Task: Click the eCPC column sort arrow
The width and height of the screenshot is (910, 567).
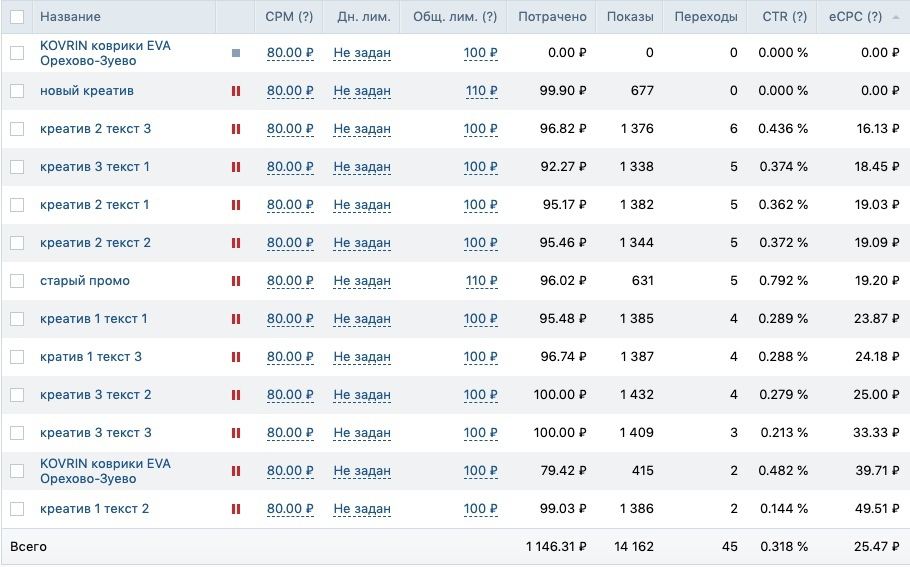Action: (x=896, y=17)
